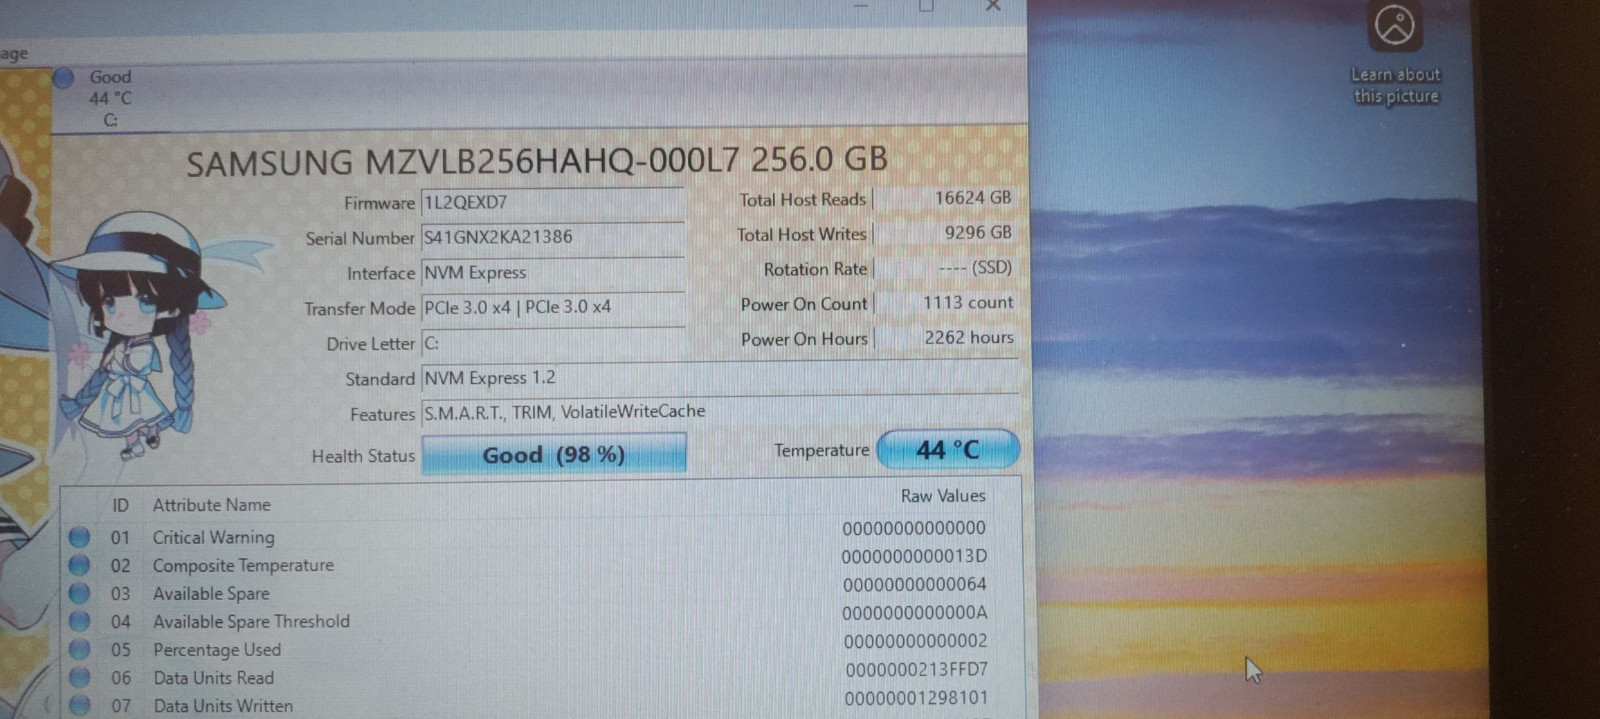Screen dimensions: 1600x719
Task: Select the Available Spare attribute name
Action: 211,593
